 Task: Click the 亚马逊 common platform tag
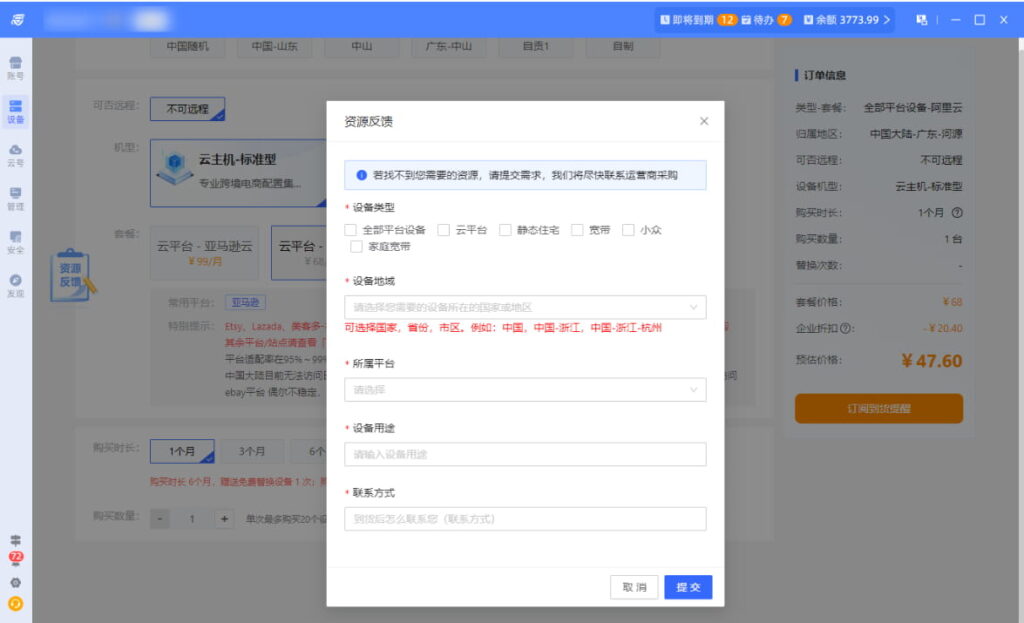(246, 302)
